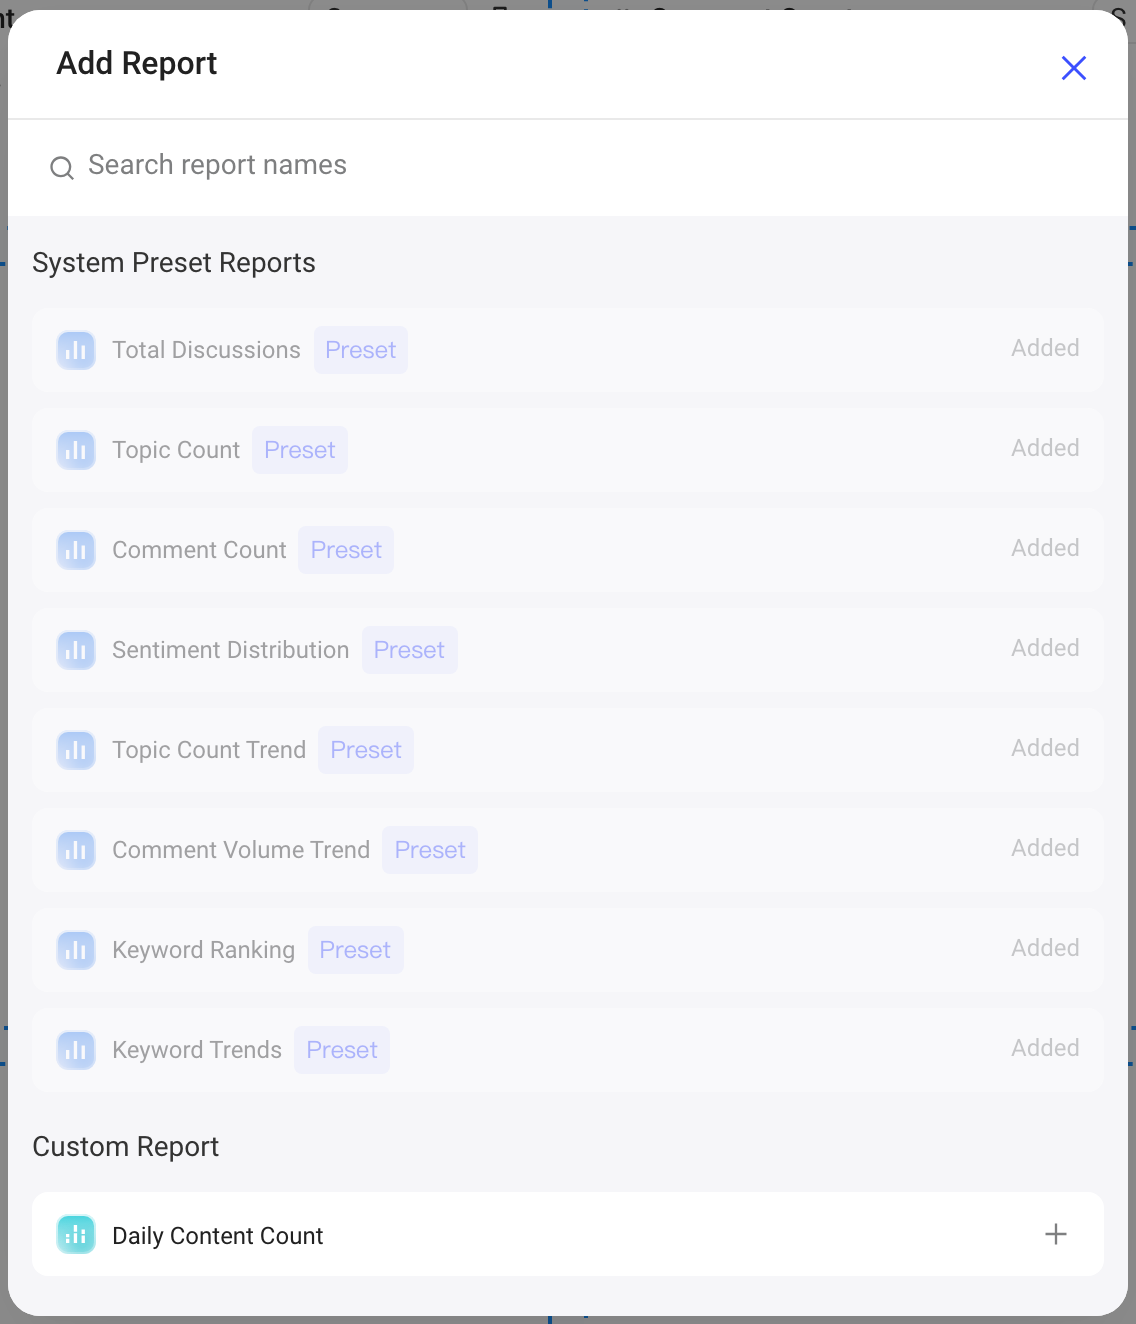Select the Keyword Trends report name

click(x=197, y=1050)
